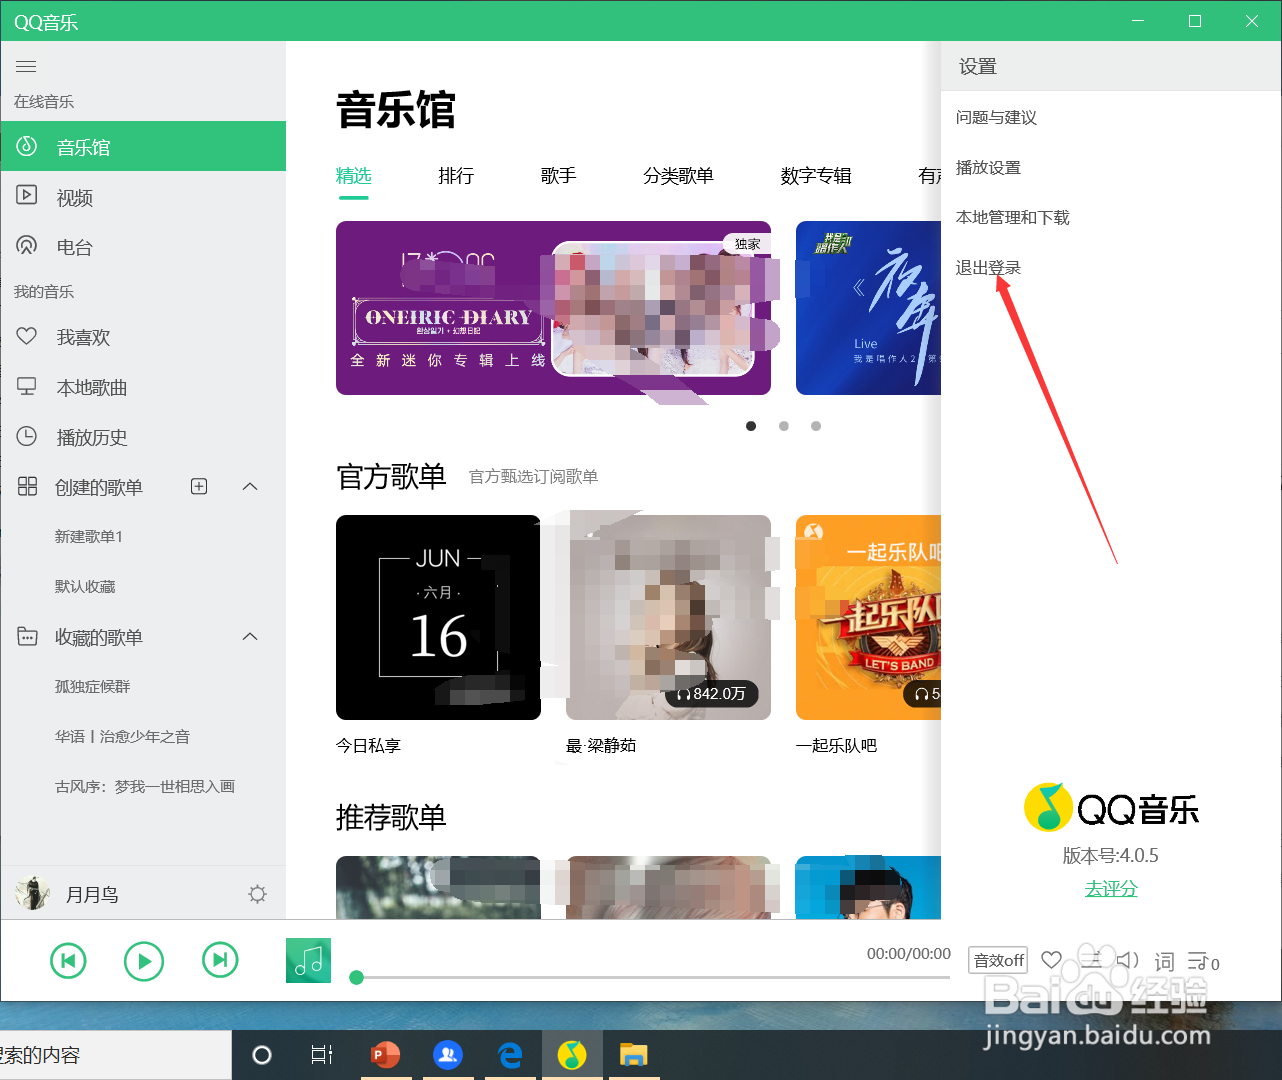Click the Windows Cortana circle icon
This screenshot has height=1080, width=1282.
262,1055
